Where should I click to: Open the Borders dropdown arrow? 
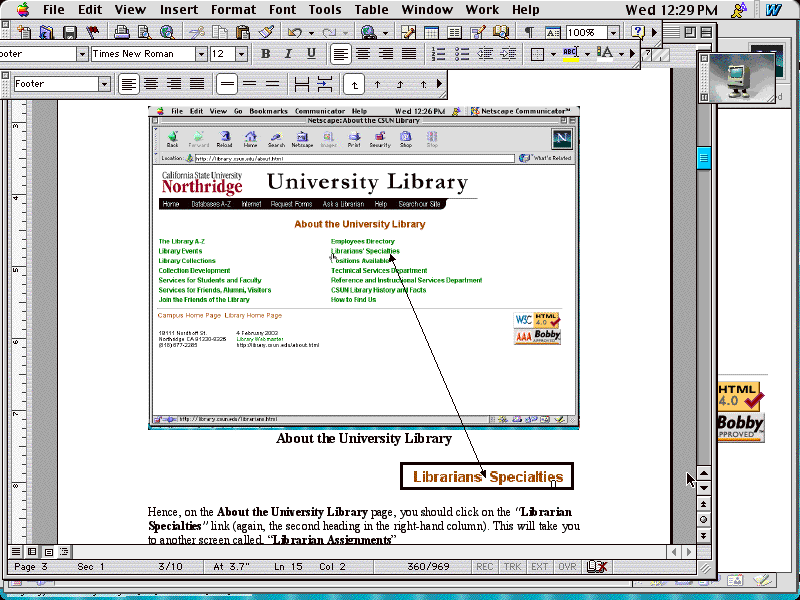tap(553, 54)
